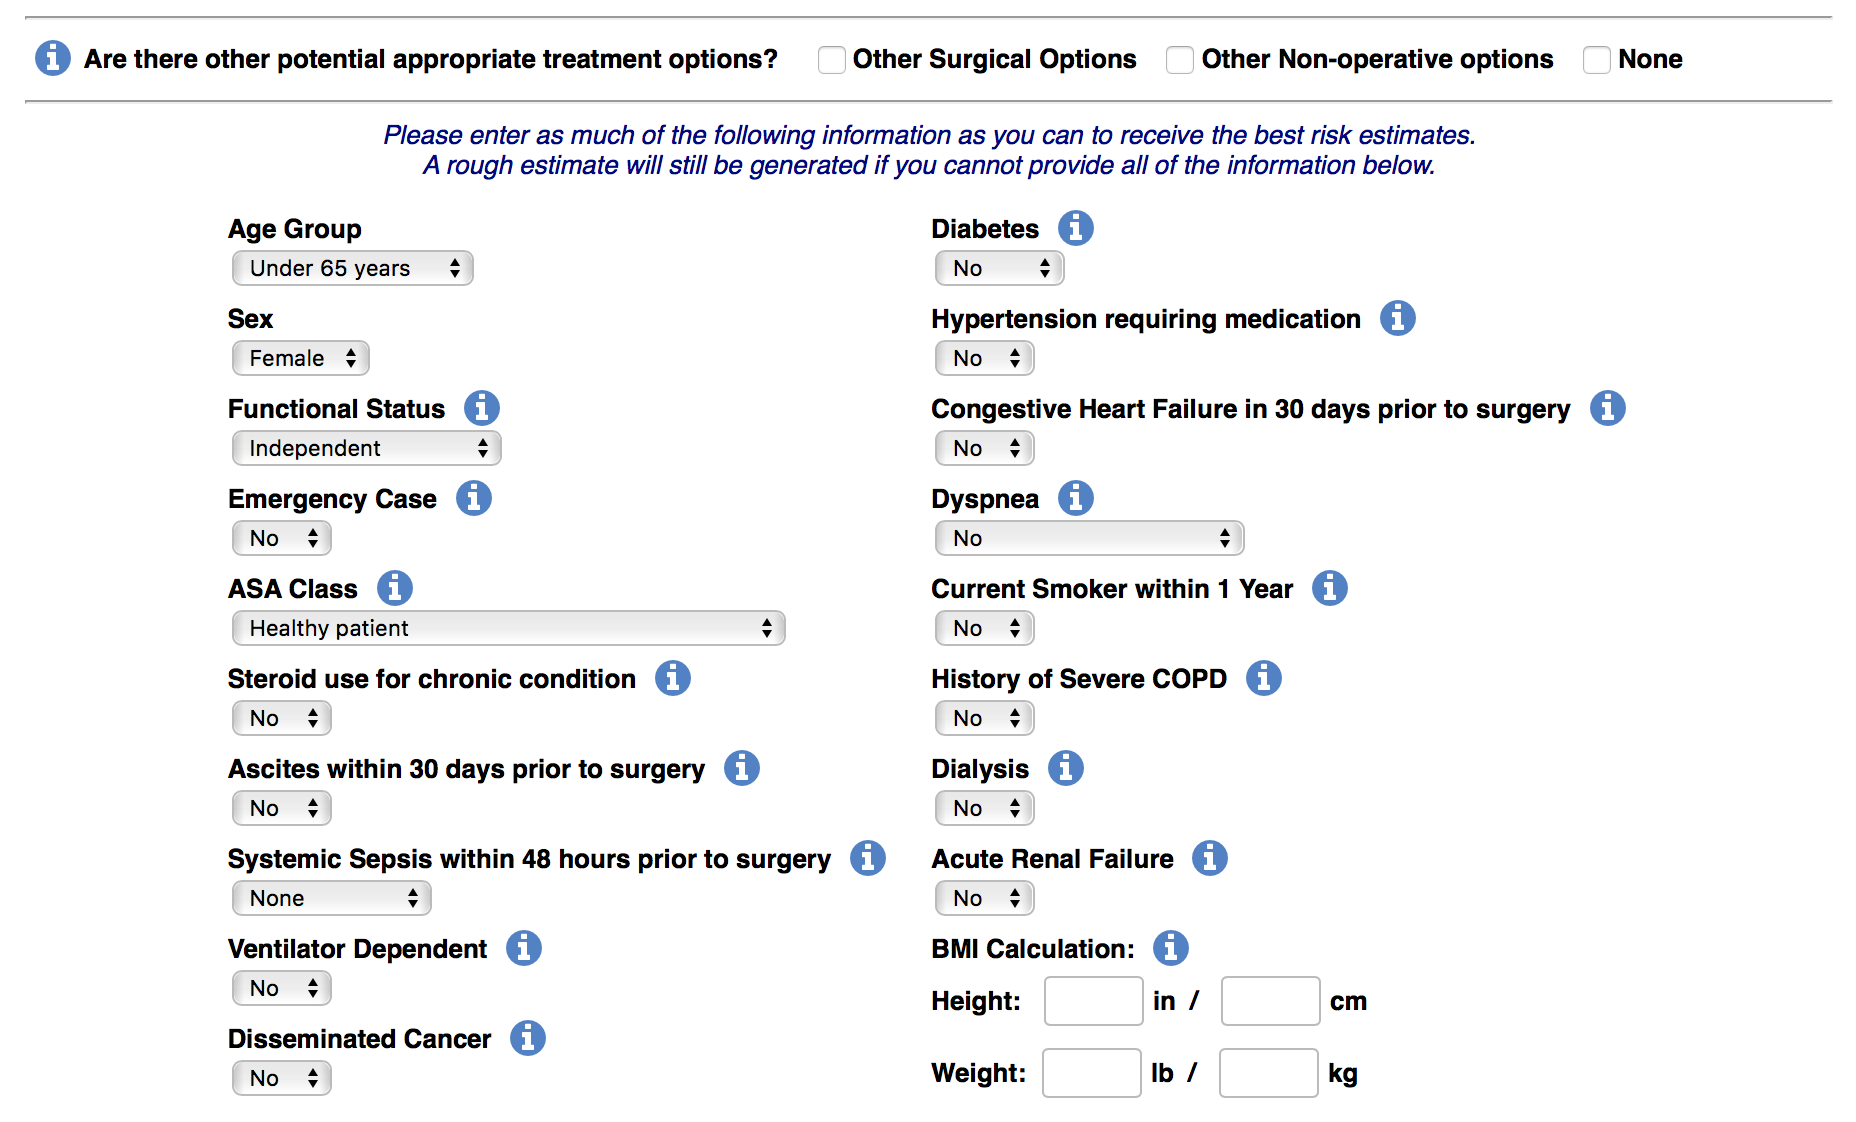
Task: Open the Age Group dropdown
Action: pyautogui.click(x=352, y=268)
